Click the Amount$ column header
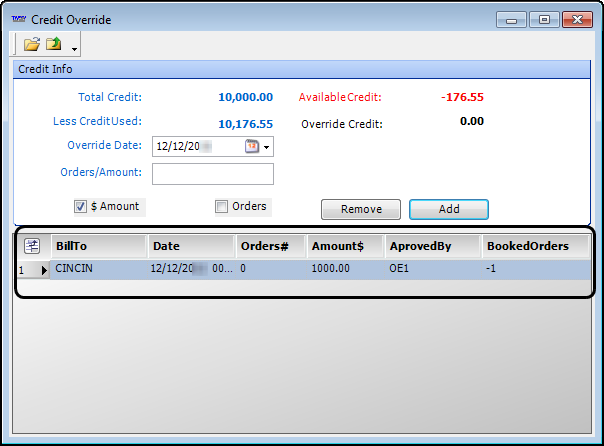 click(x=346, y=246)
